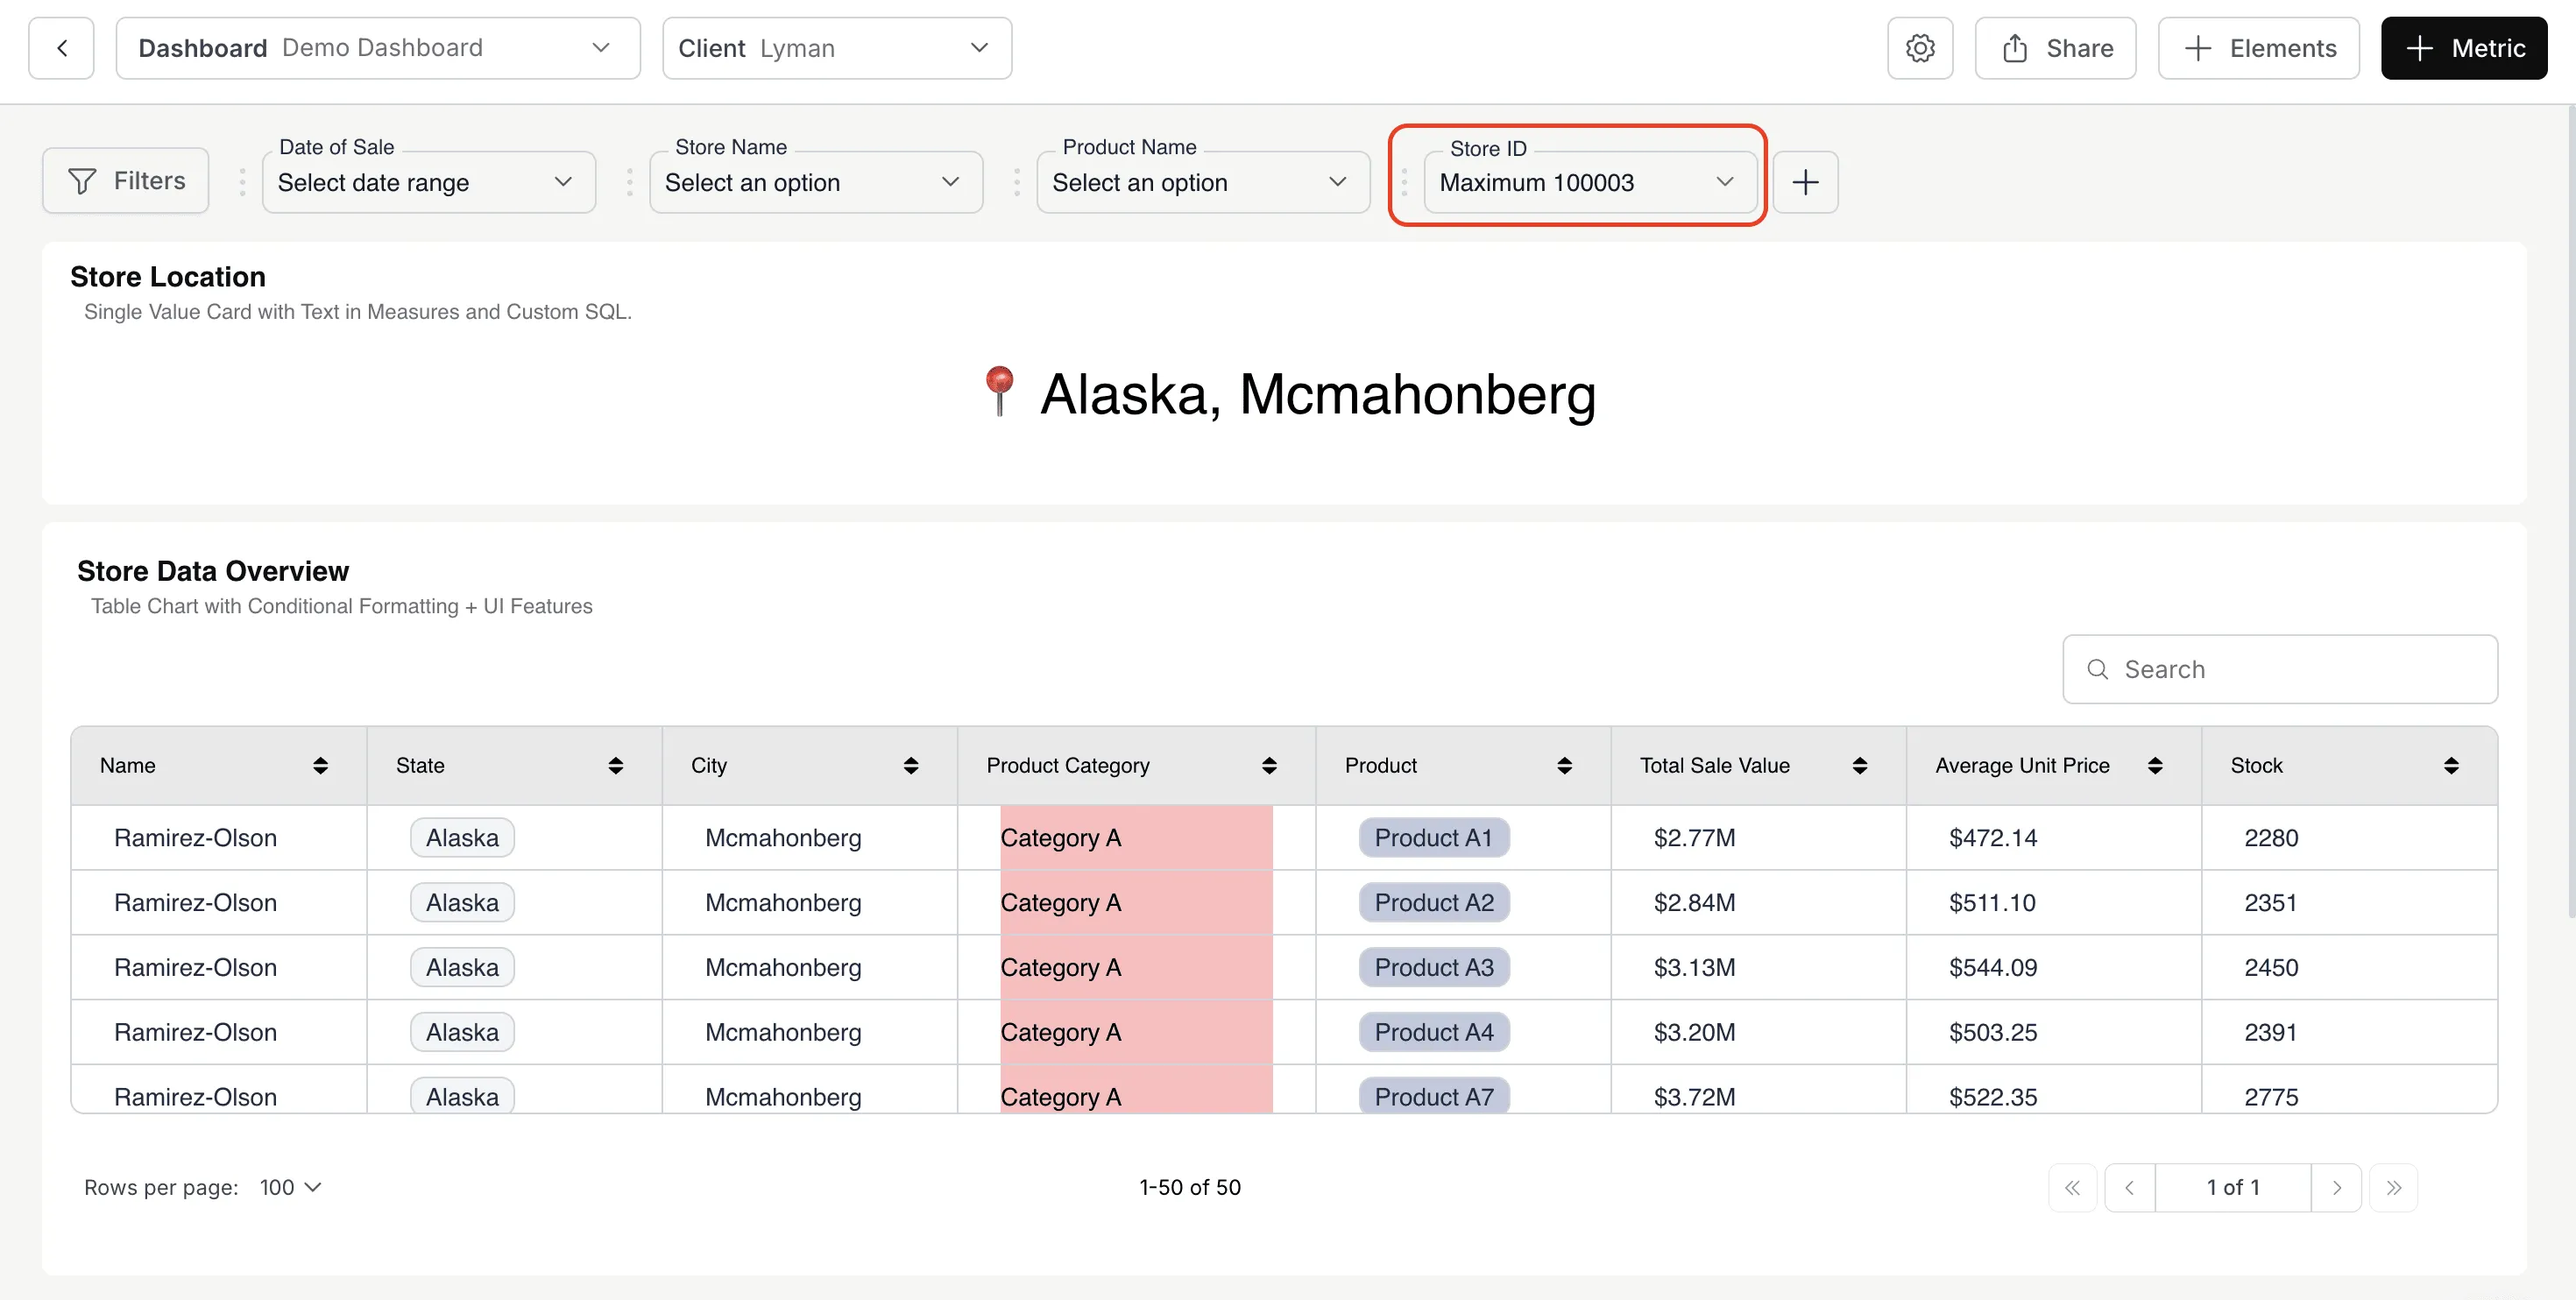Sort table by Name column

click(320, 766)
